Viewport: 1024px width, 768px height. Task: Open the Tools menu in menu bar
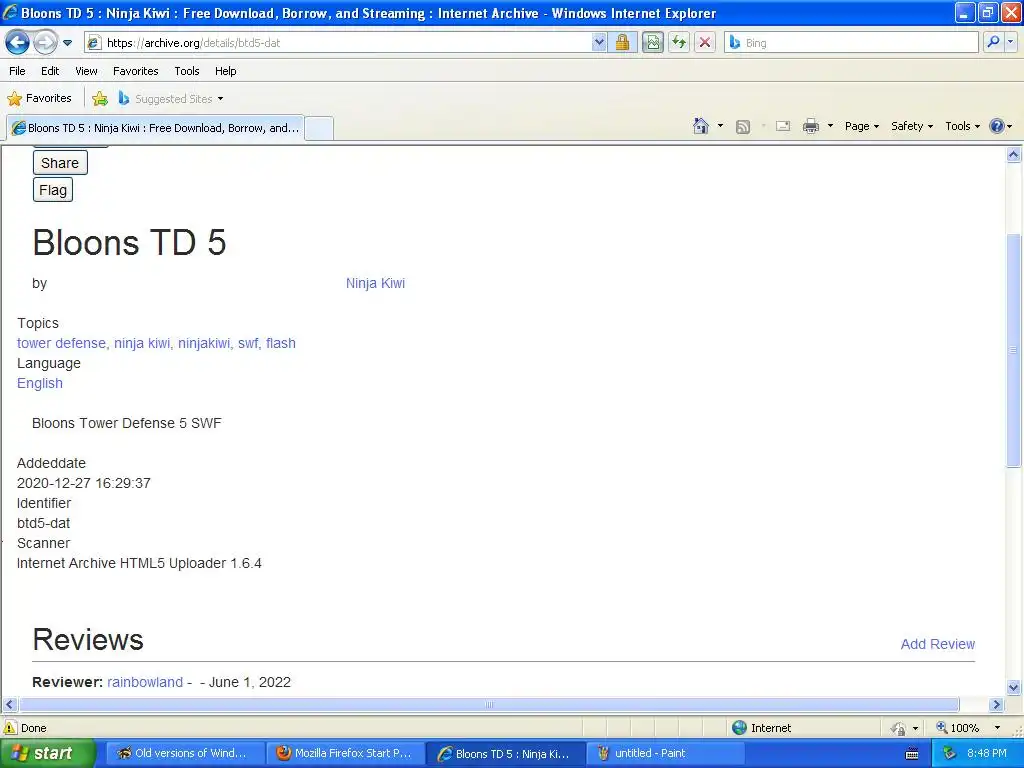[x=187, y=71]
